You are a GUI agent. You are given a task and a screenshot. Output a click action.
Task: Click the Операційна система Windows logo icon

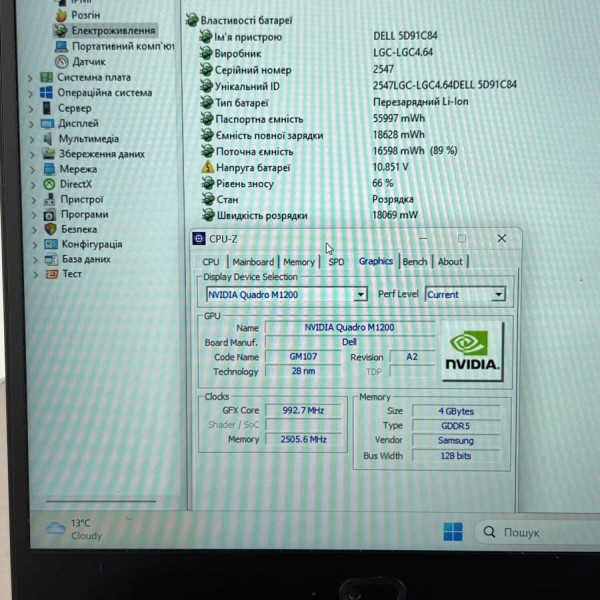tap(46, 93)
